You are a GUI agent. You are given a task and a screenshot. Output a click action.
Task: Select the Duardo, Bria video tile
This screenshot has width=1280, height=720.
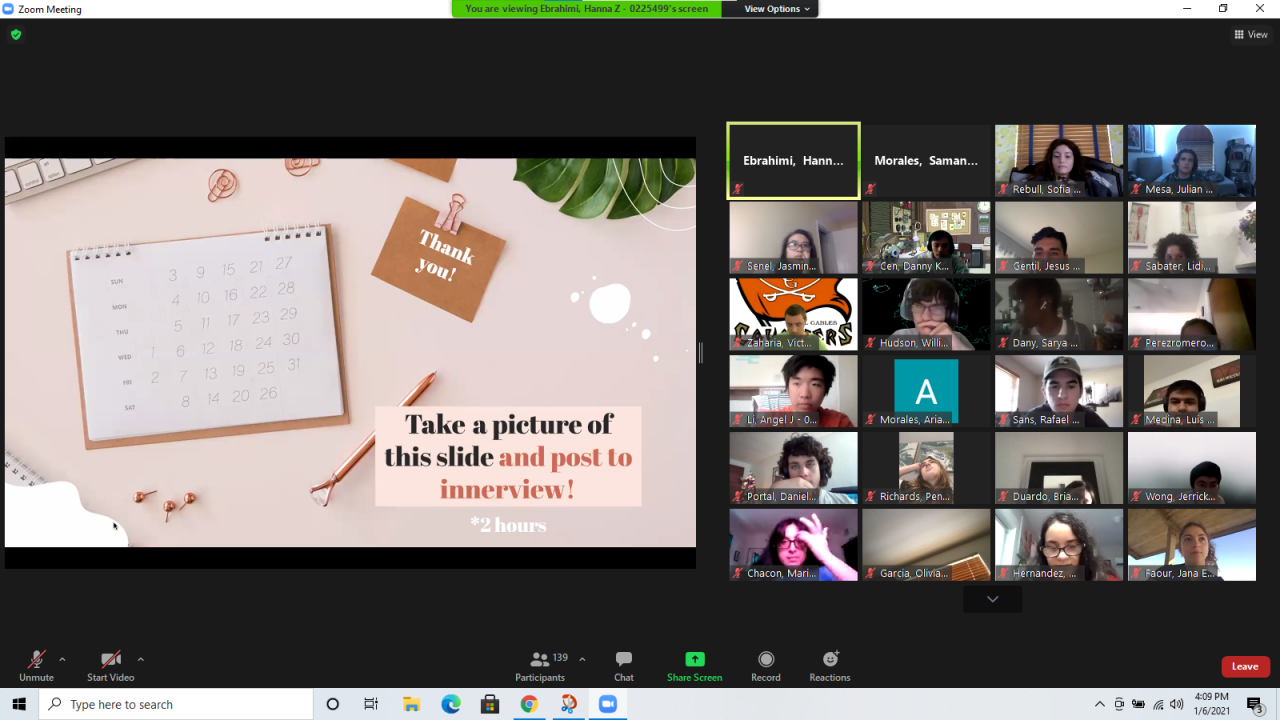tap(1059, 468)
